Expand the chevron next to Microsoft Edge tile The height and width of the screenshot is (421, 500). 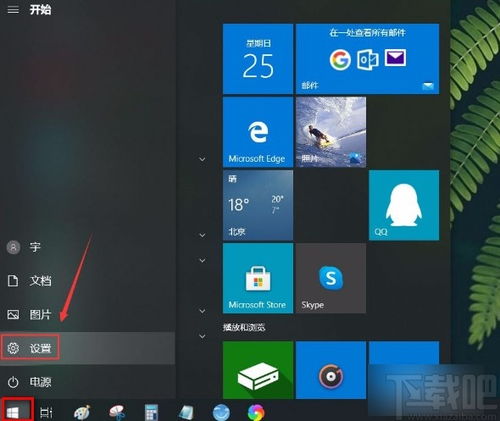pos(202,159)
